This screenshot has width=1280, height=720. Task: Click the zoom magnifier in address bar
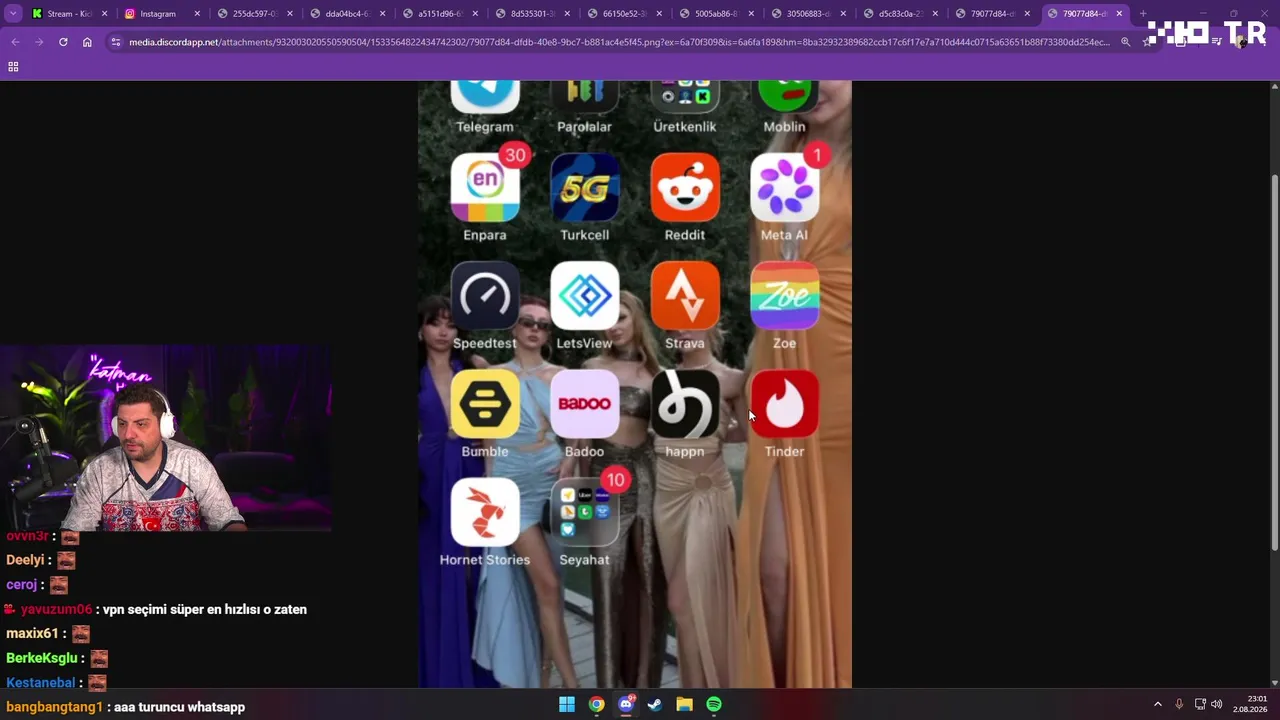coord(1125,42)
